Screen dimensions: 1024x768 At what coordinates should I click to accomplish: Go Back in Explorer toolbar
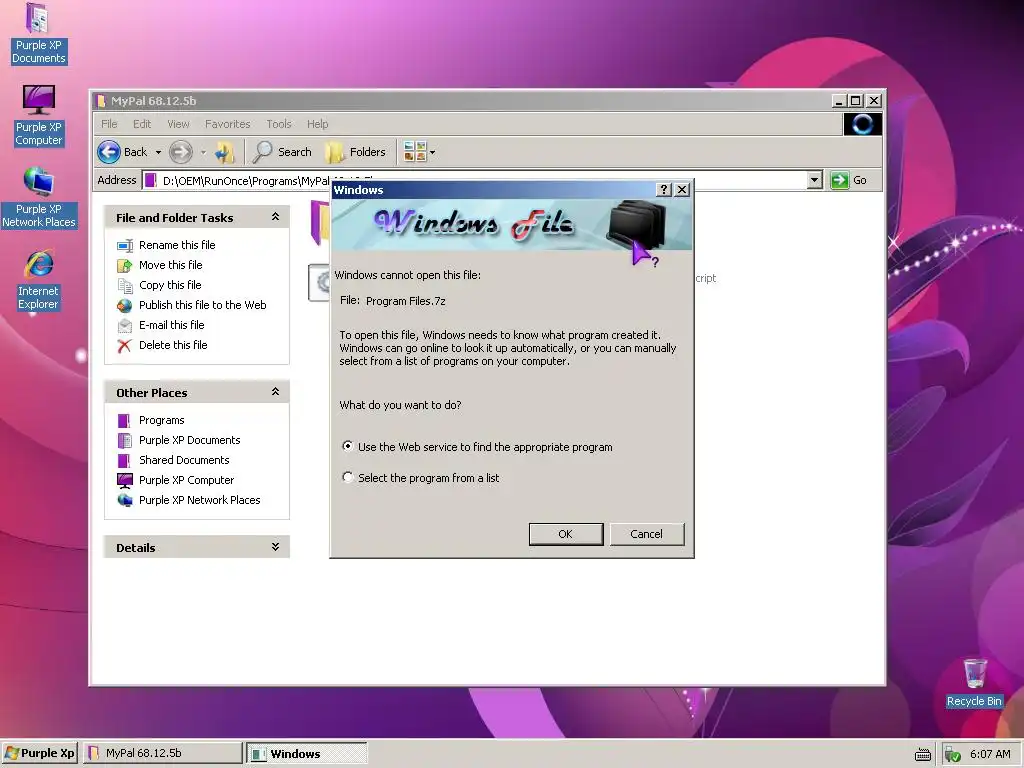123,152
